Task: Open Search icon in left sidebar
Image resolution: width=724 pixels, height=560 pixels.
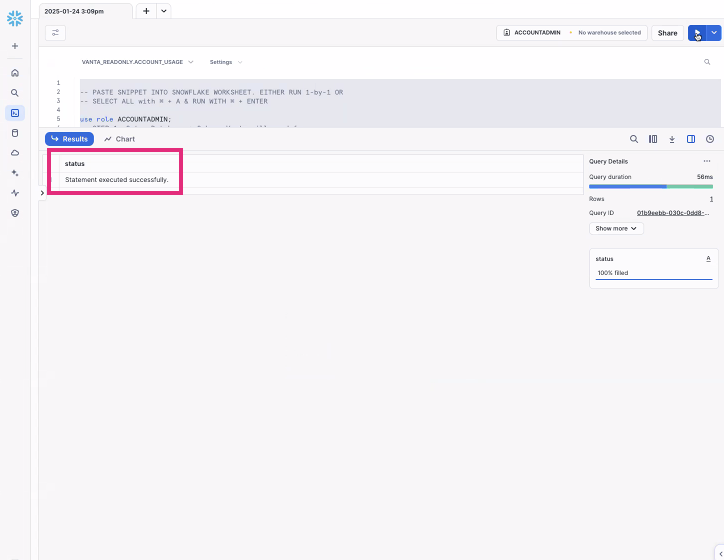Action: [15, 93]
